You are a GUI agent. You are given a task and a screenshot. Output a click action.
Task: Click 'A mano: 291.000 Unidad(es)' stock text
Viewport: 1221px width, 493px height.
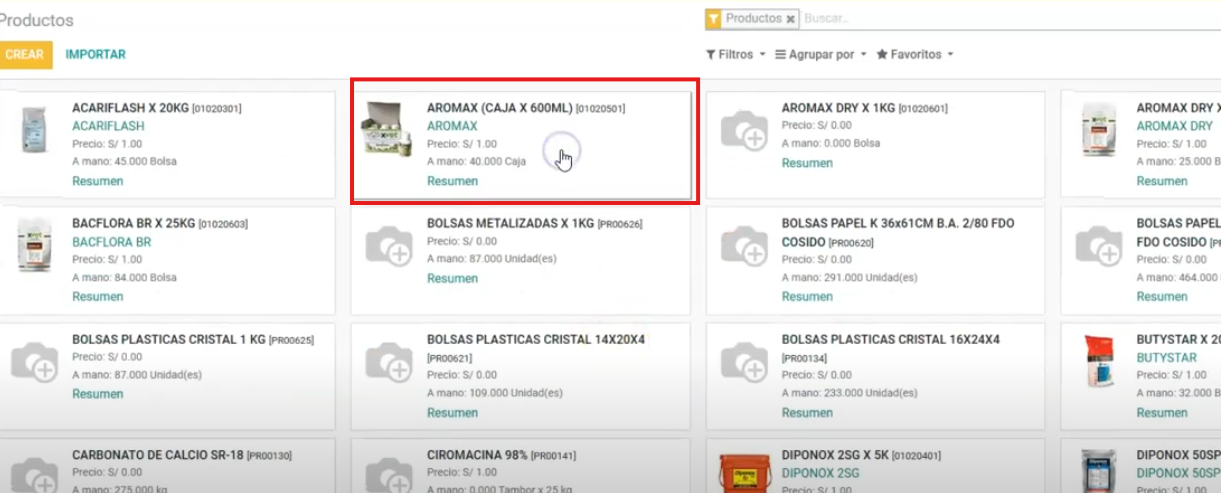point(848,278)
